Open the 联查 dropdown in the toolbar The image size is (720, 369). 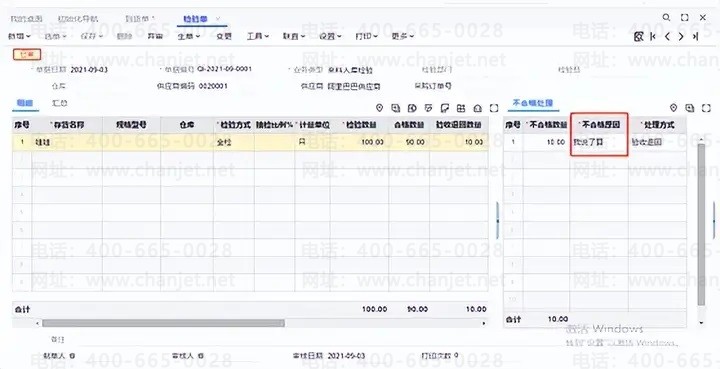pyautogui.click(x=294, y=36)
